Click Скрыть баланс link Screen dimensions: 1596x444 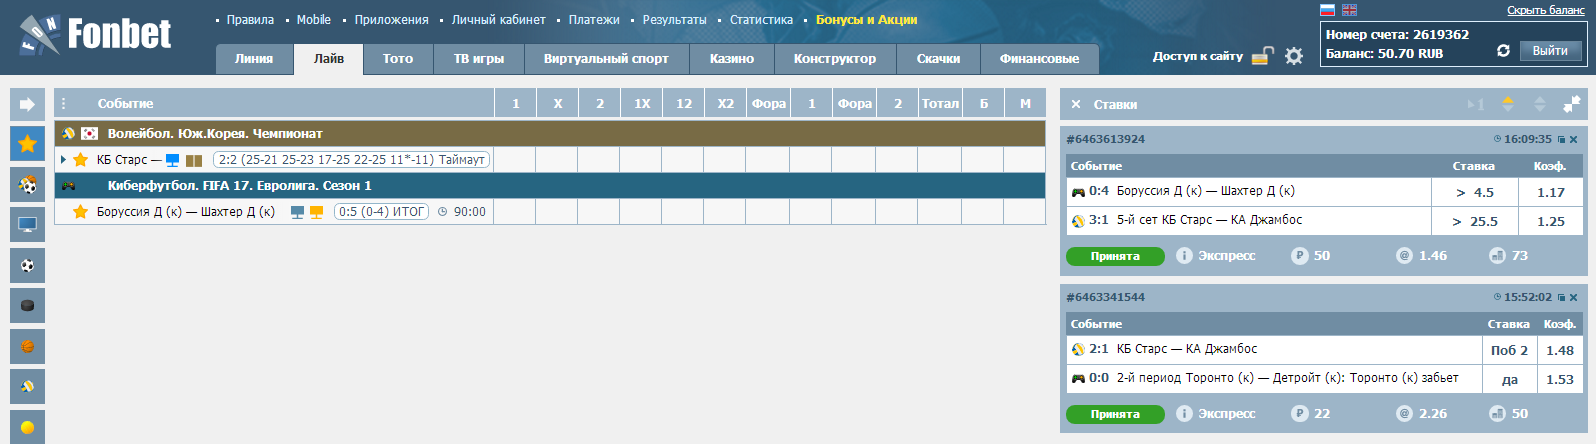(x=1546, y=10)
